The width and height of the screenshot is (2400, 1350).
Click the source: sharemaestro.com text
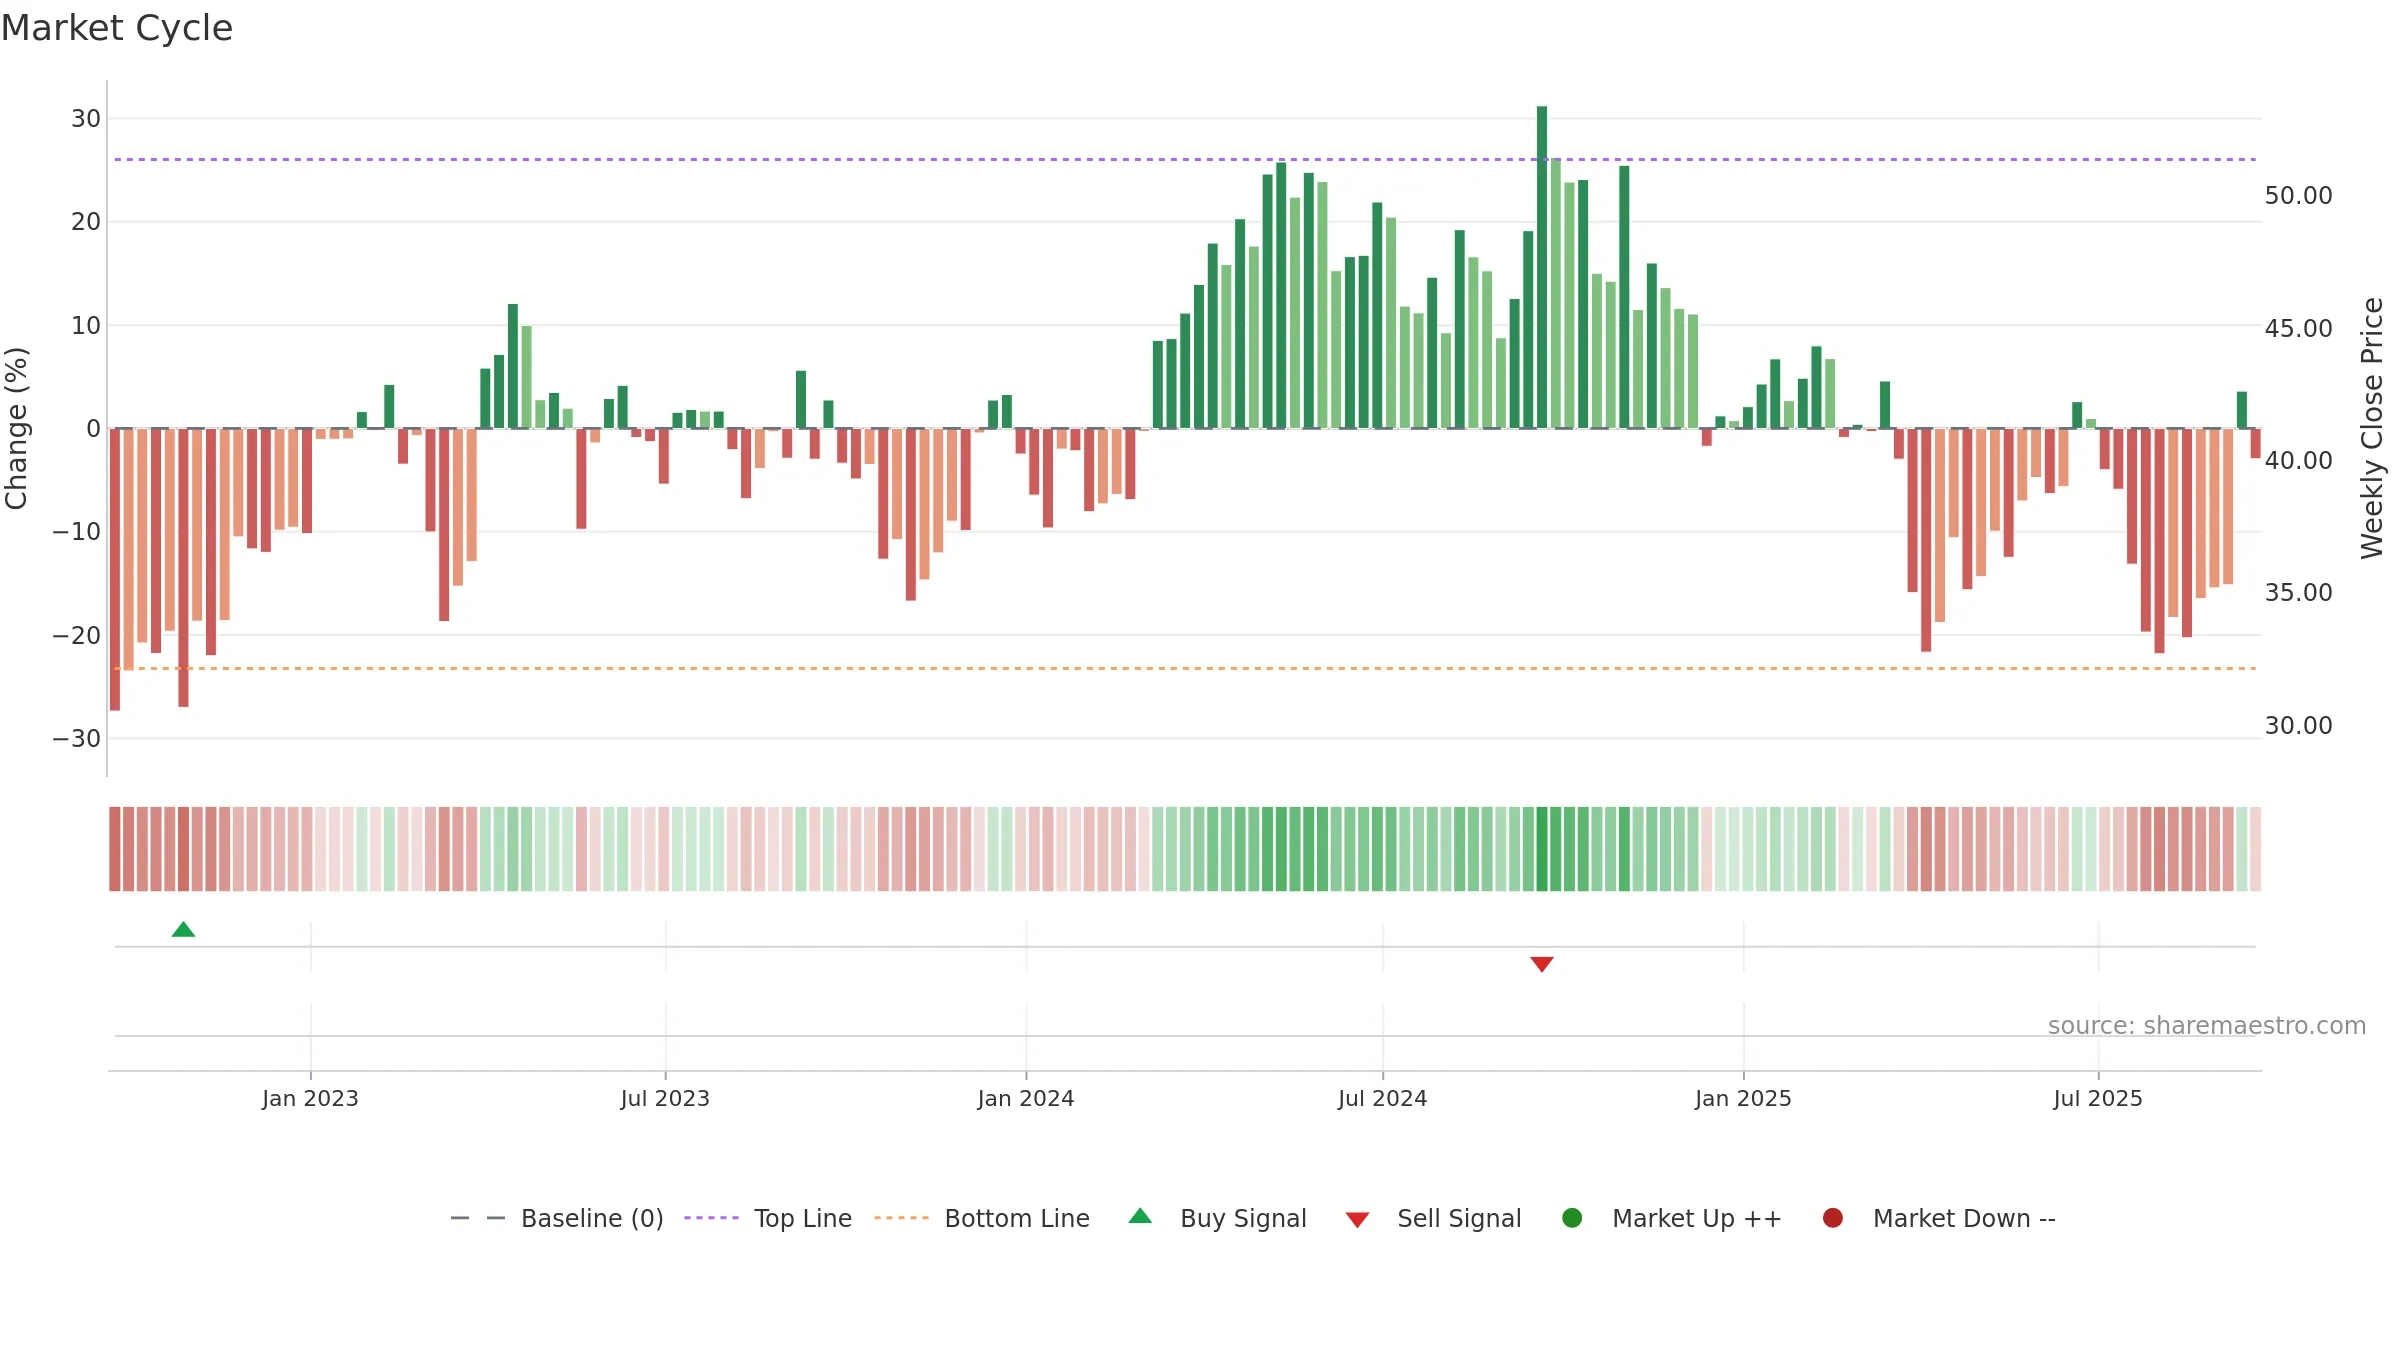[2207, 1025]
